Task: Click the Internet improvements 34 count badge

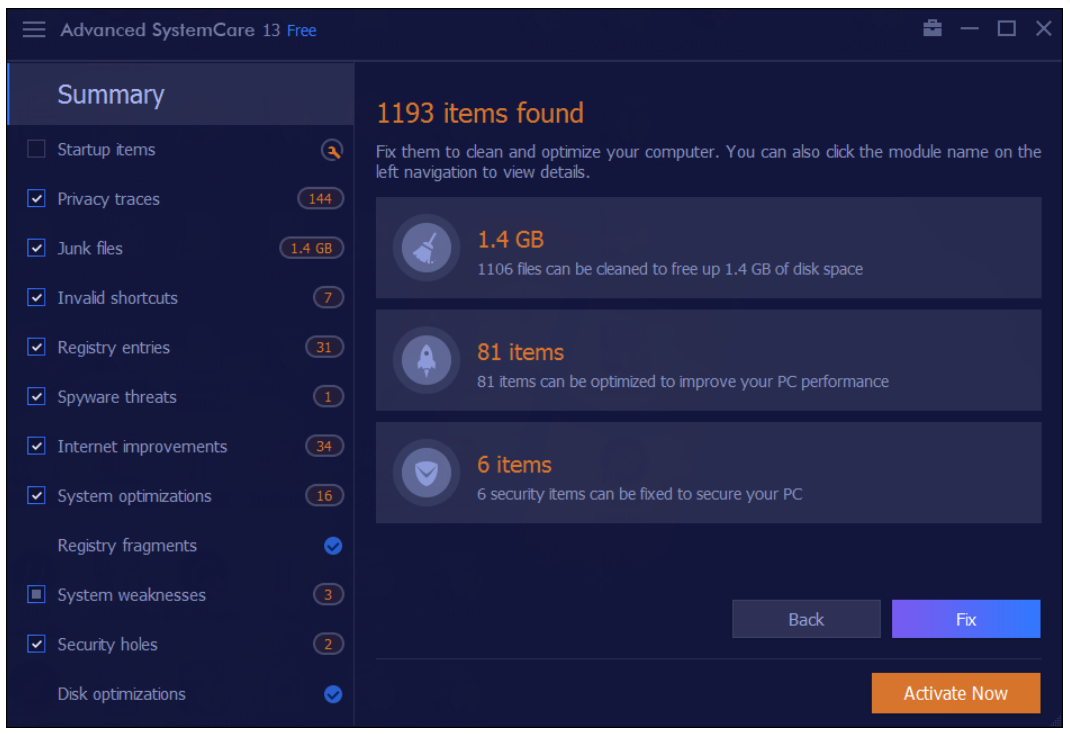Action: point(324,446)
